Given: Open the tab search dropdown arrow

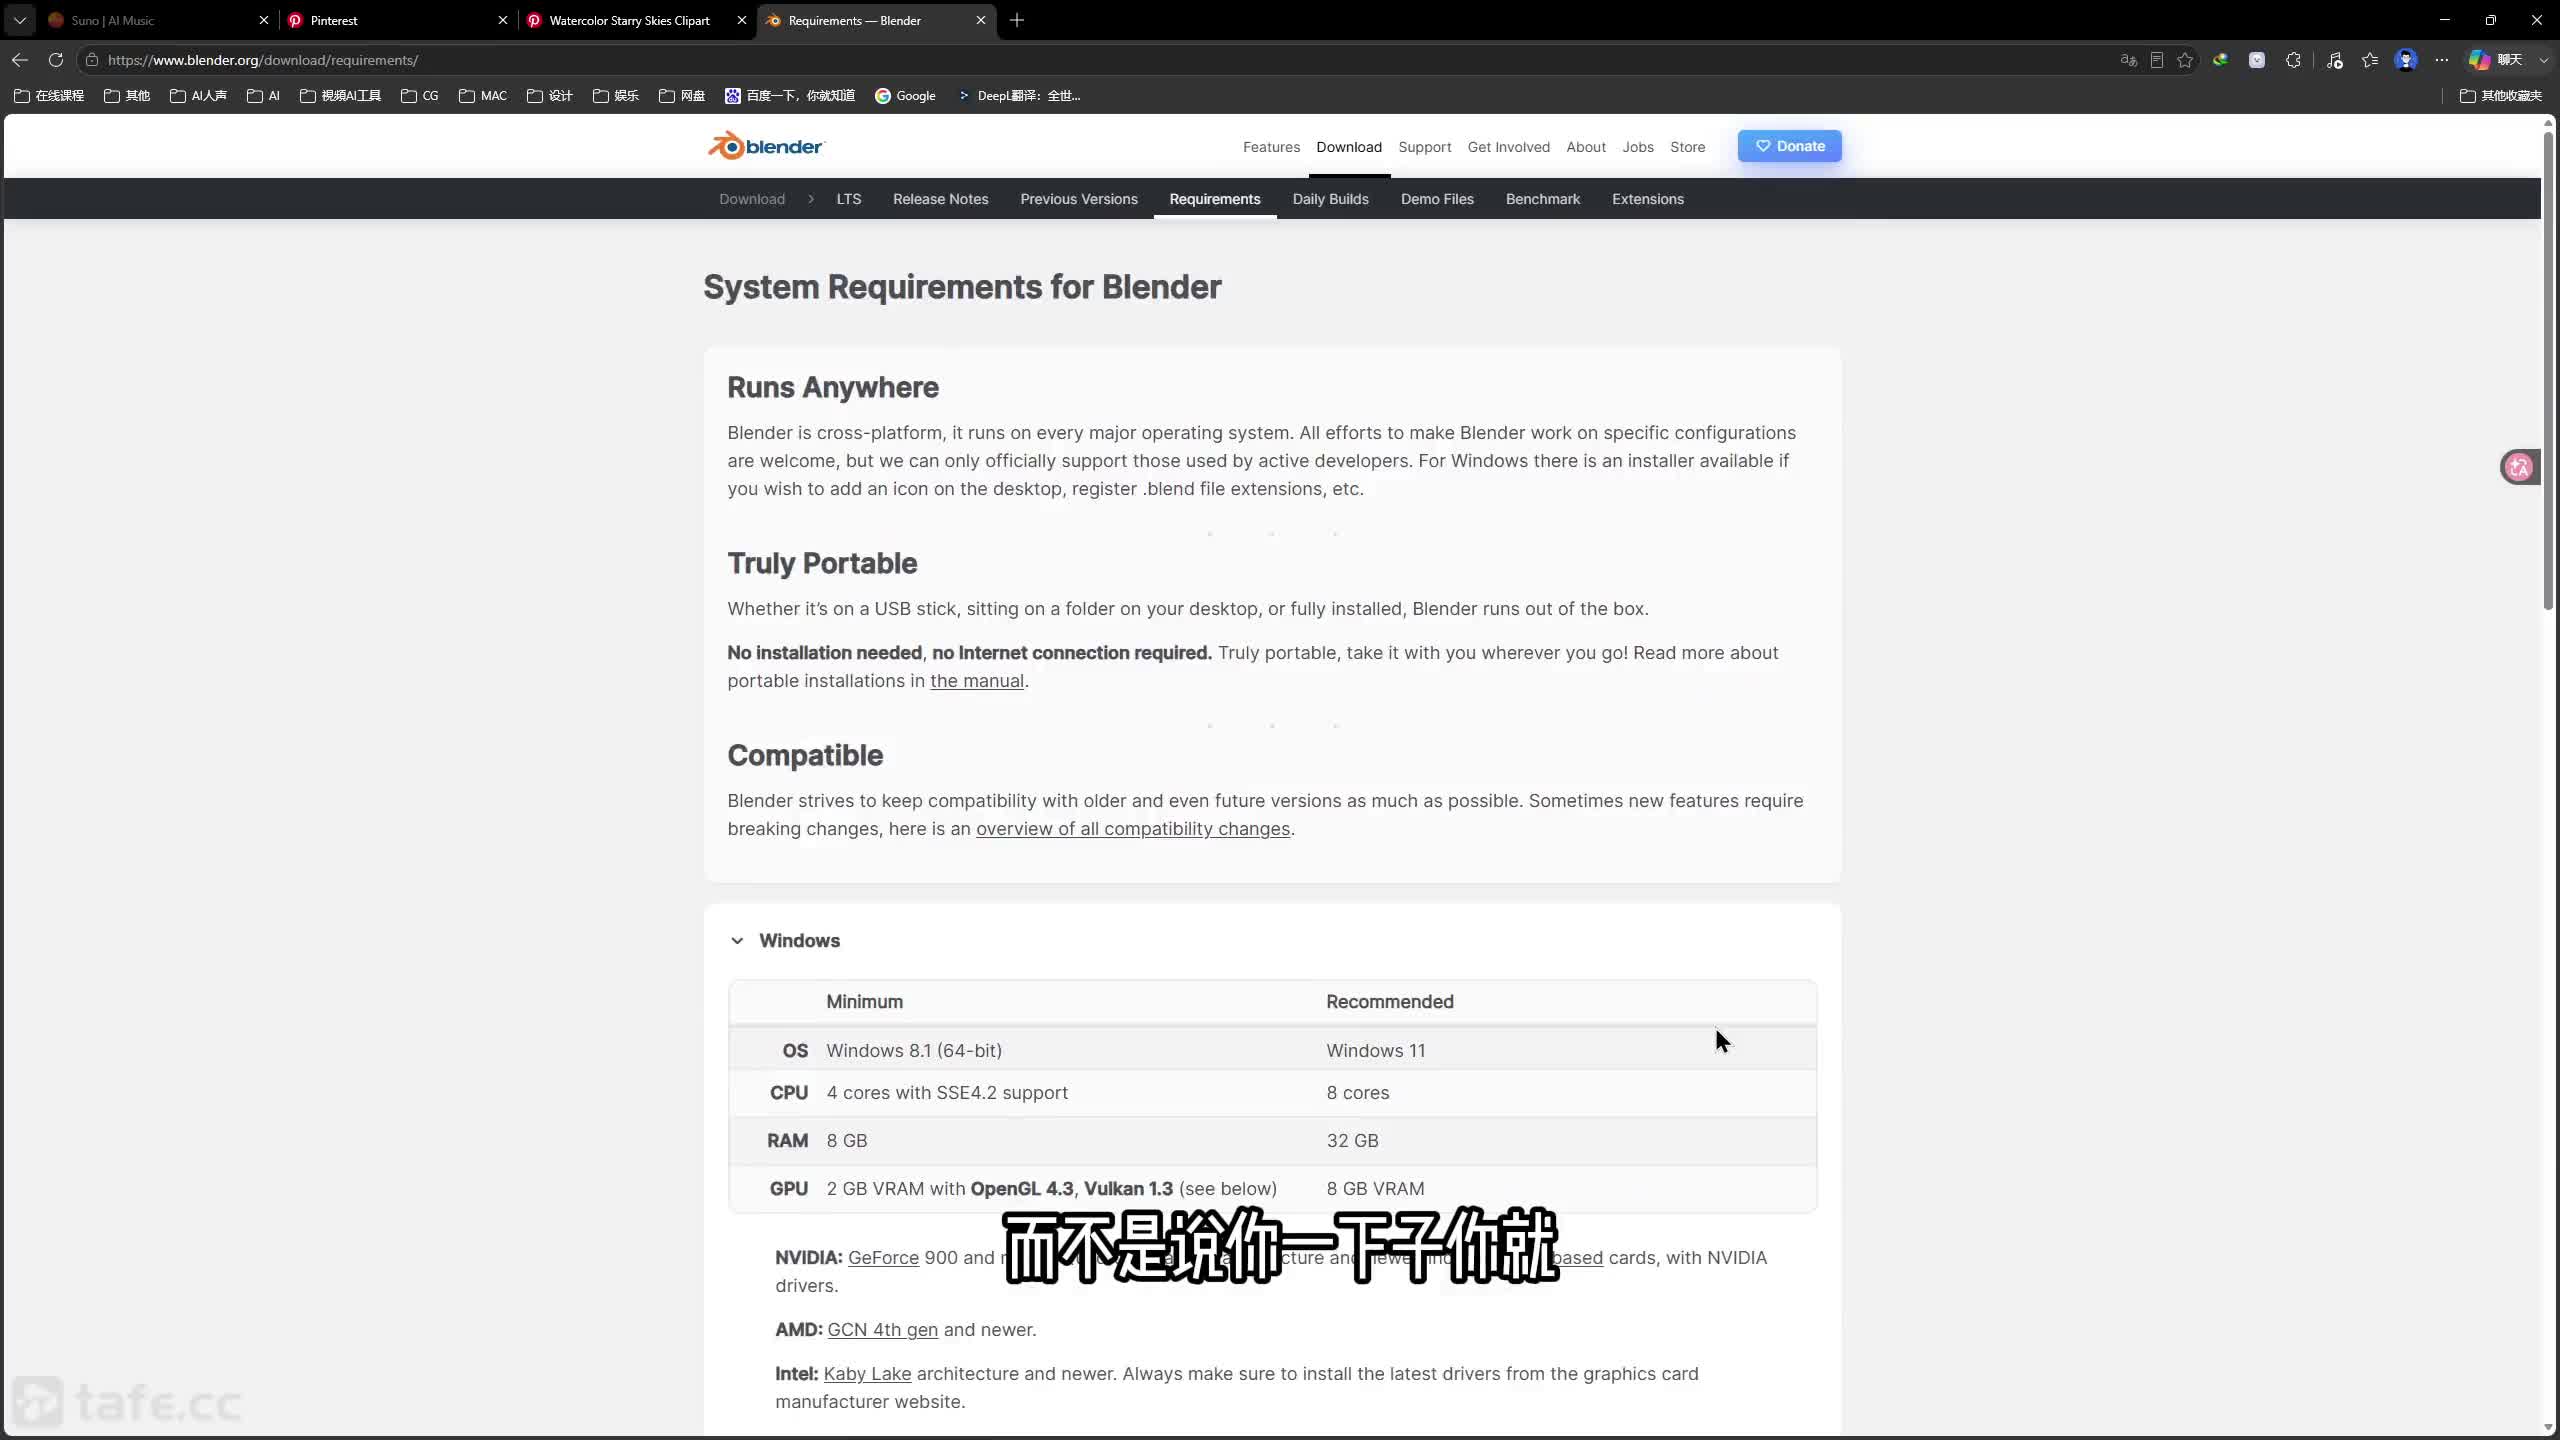Looking at the screenshot, I should pos(20,20).
